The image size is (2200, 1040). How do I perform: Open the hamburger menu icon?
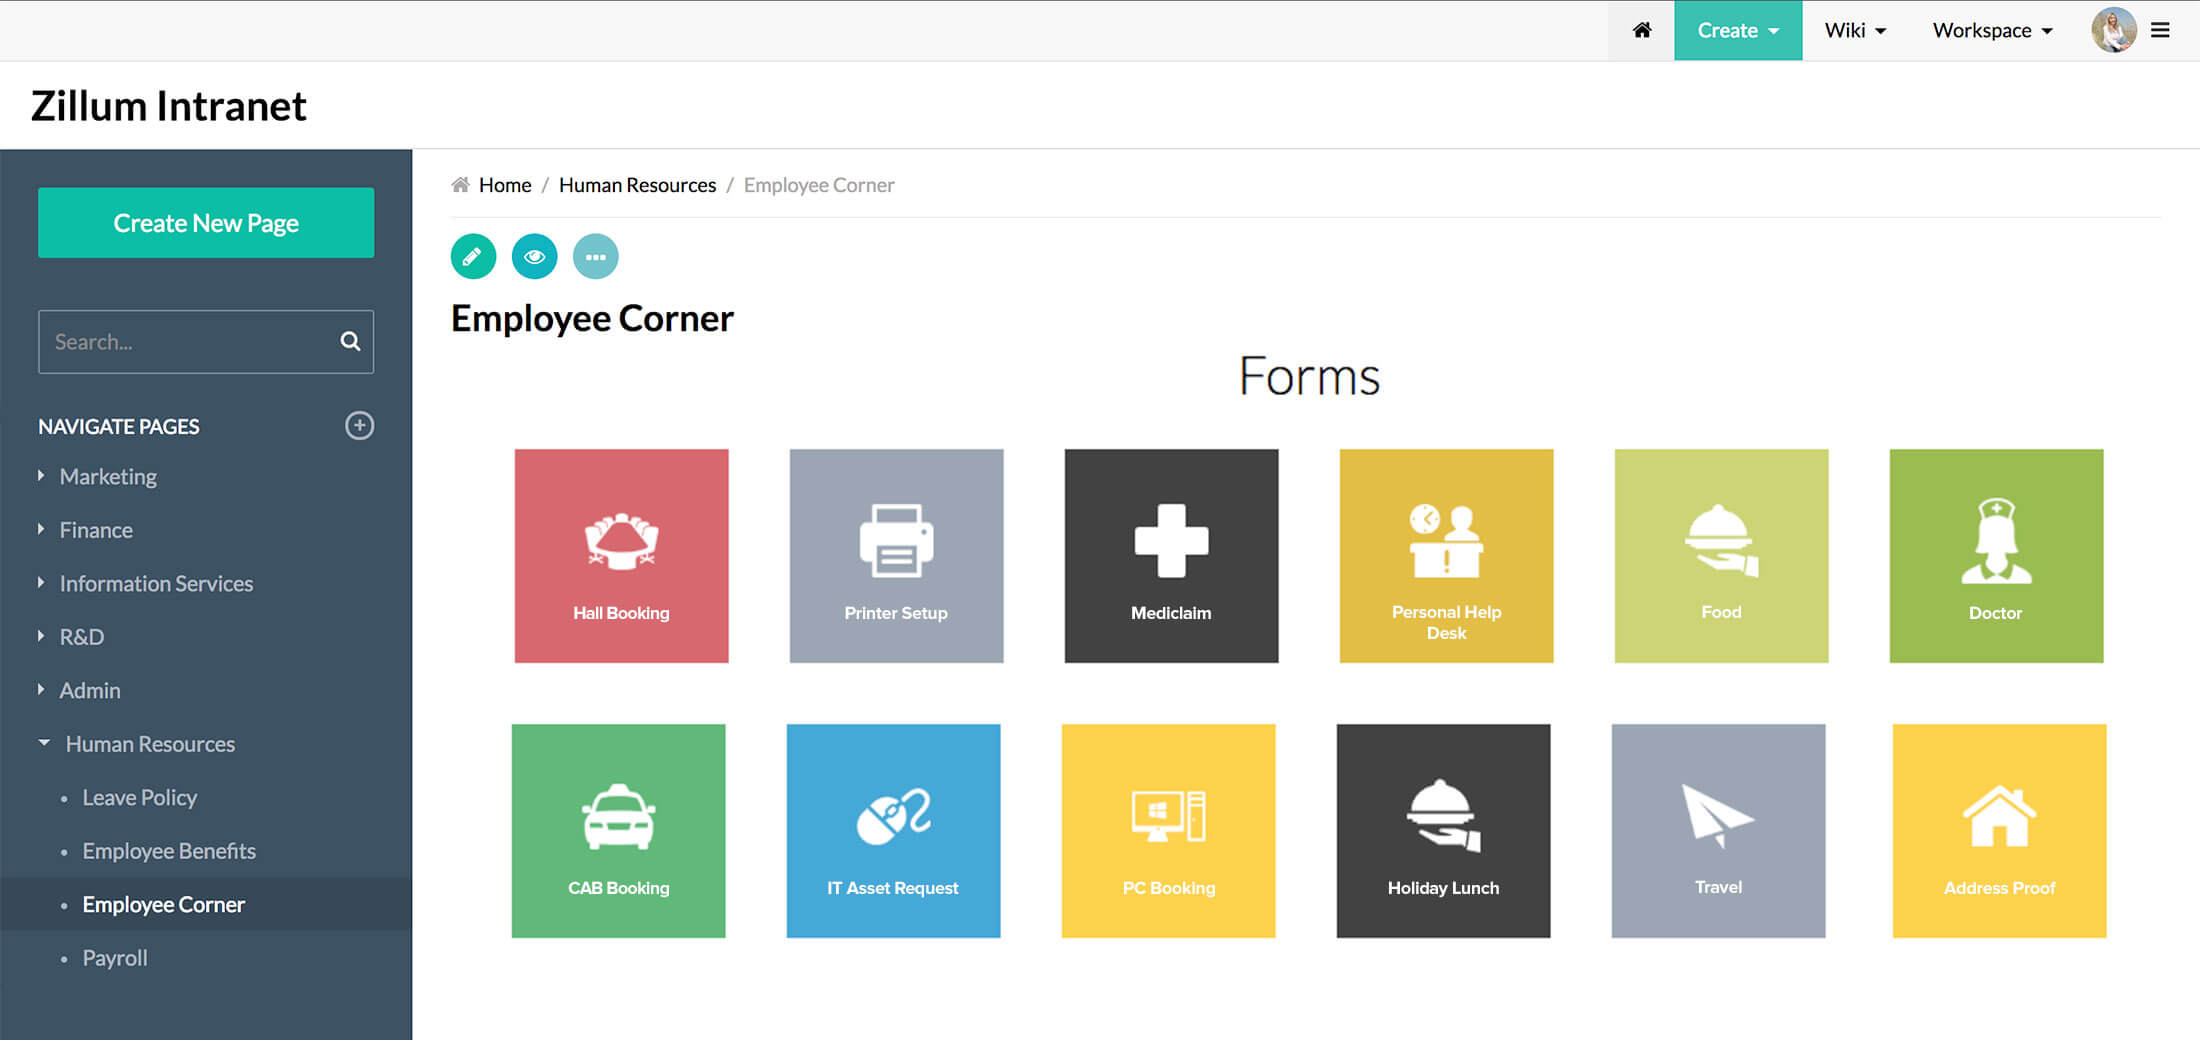point(2160,30)
